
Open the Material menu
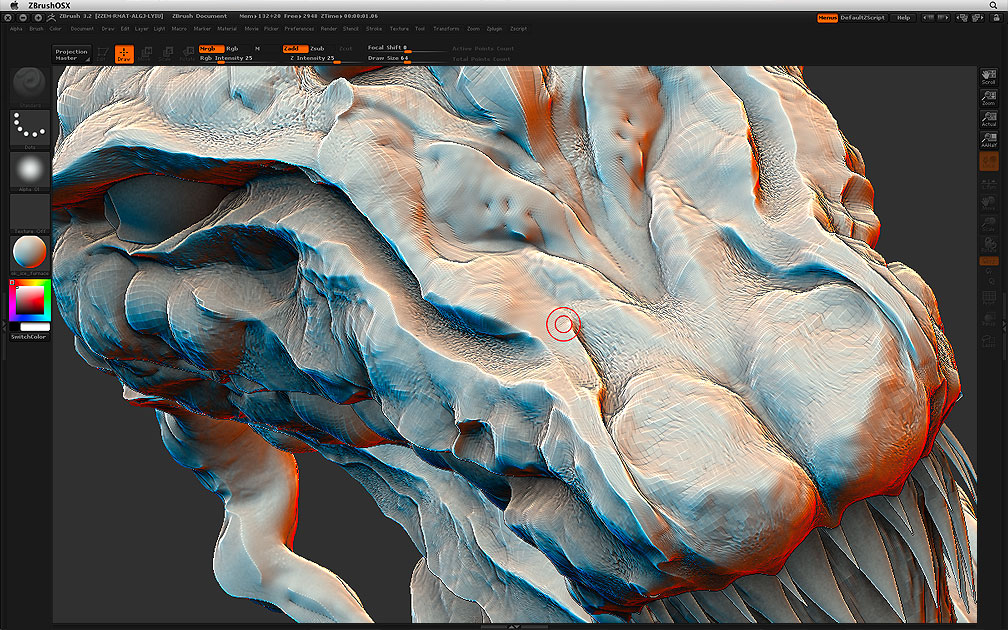point(227,29)
